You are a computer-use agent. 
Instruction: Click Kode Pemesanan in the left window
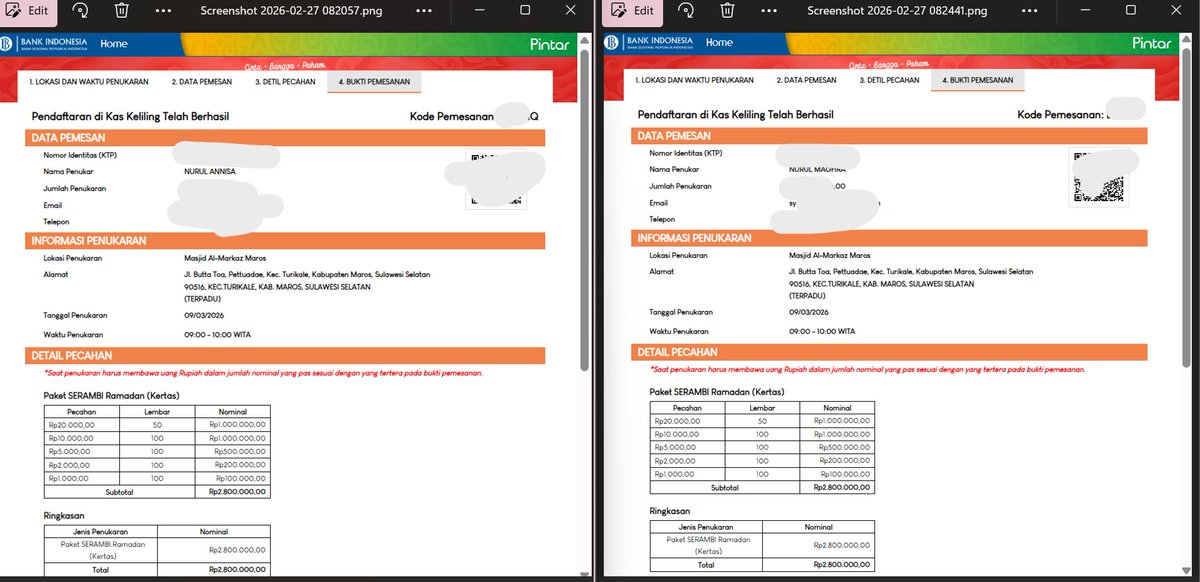click(x=452, y=117)
